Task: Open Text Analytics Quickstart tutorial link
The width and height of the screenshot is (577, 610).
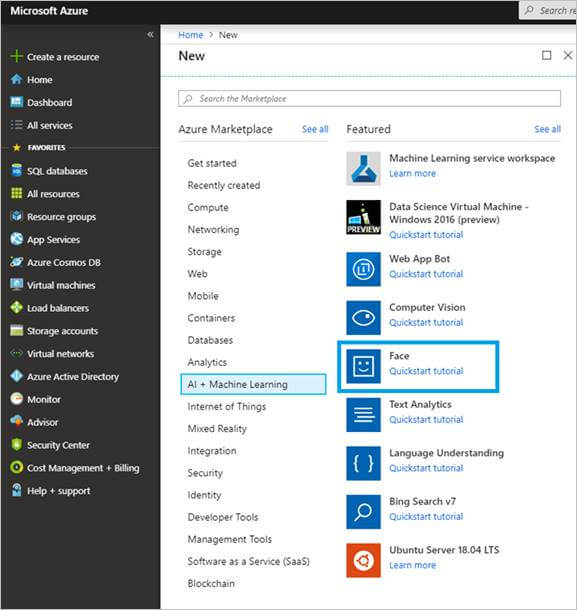Action: pyautogui.click(x=426, y=419)
